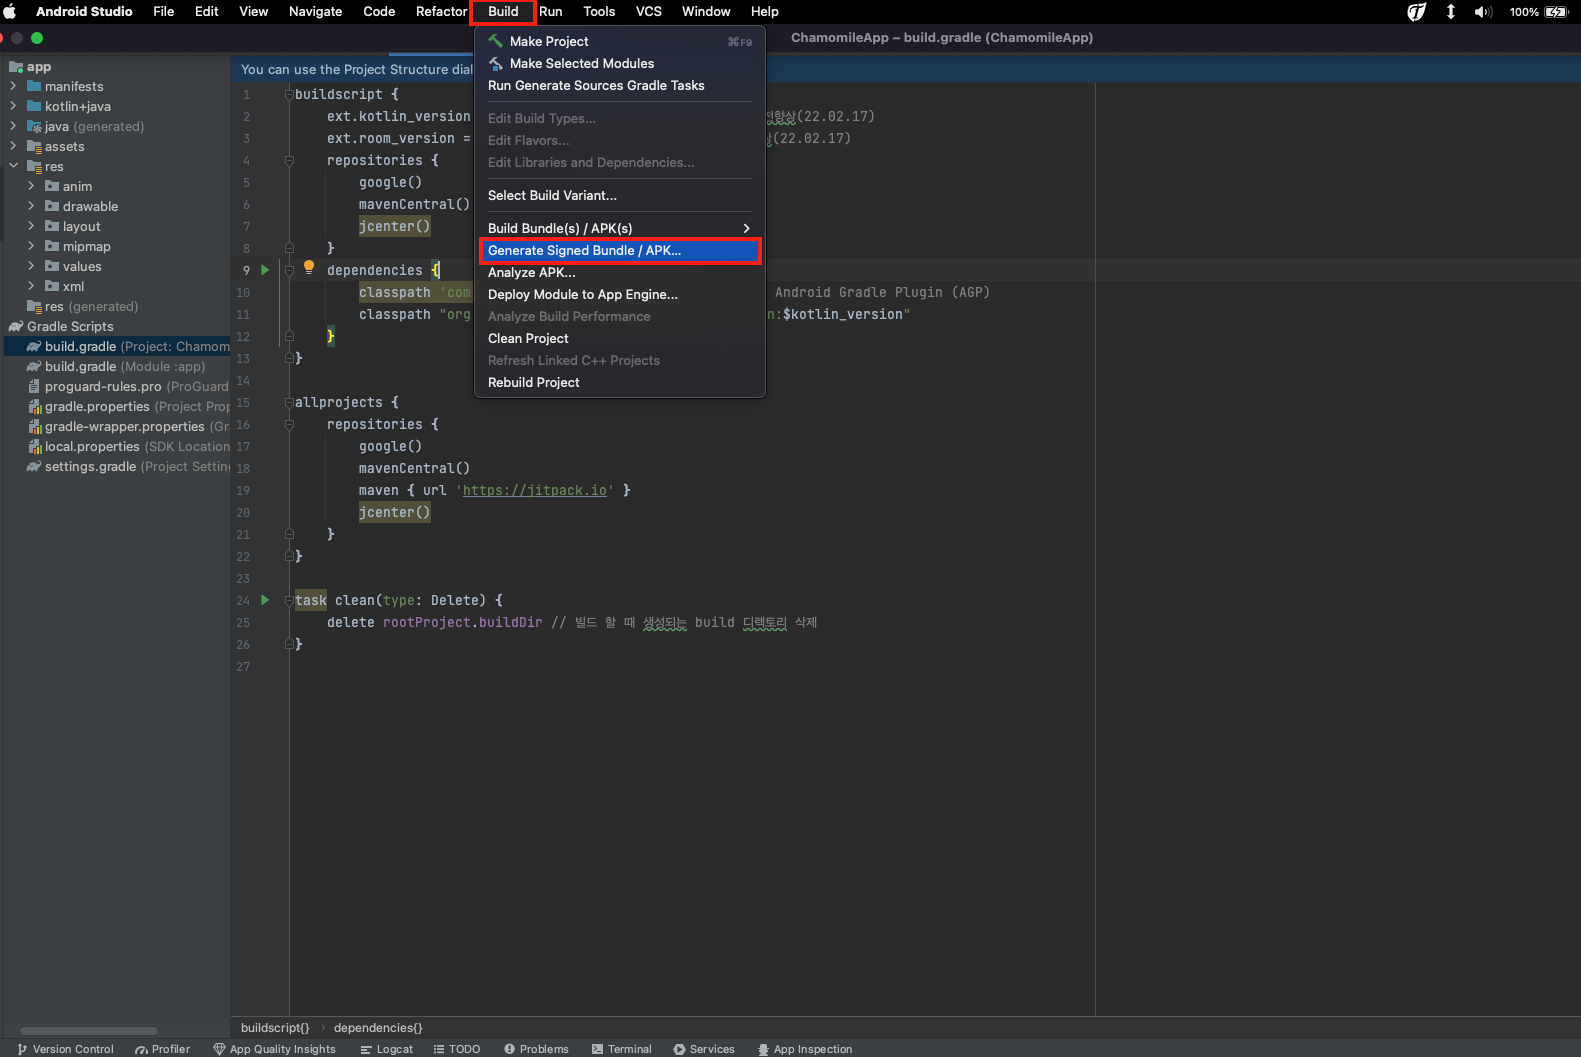Image resolution: width=1581 pixels, height=1057 pixels.
Task: Collapse the res folder
Action: coord(13,167)
